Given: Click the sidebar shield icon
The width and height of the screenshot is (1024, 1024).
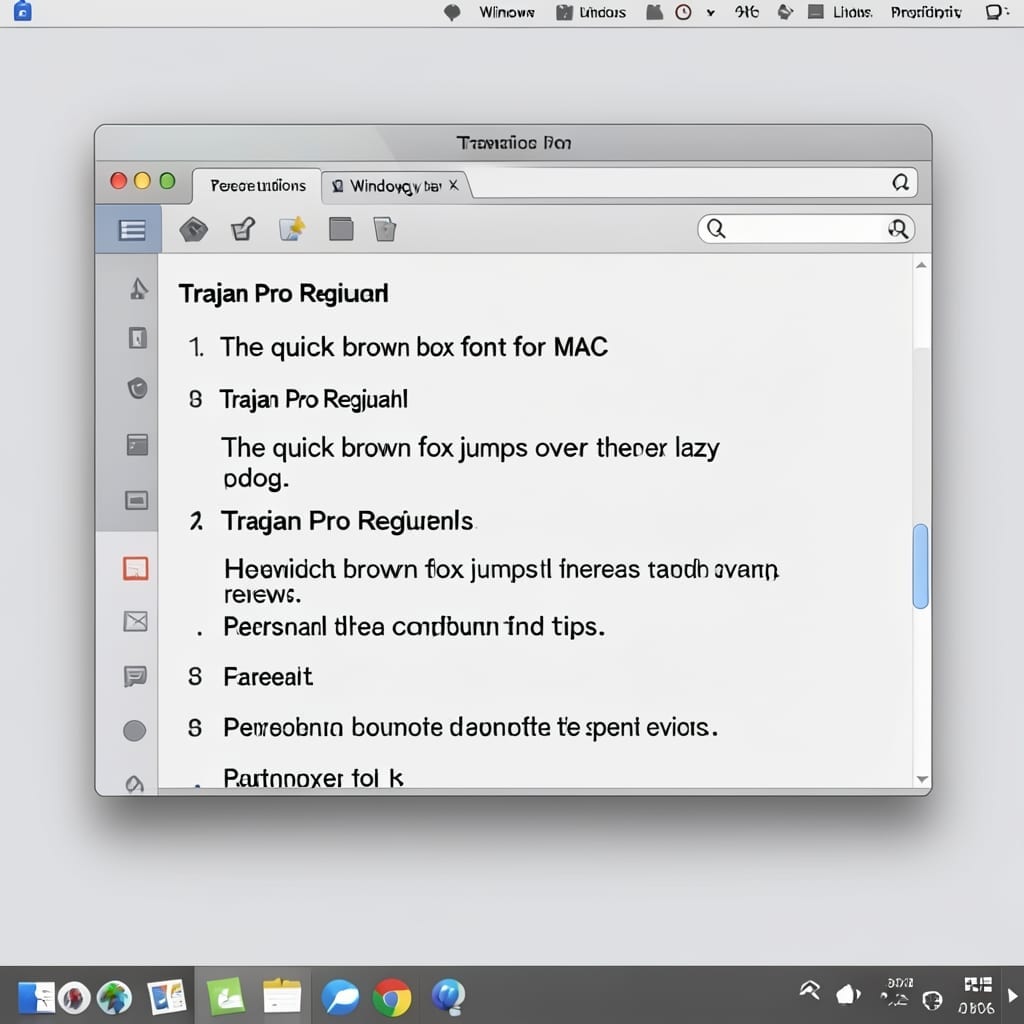Looking at the screenshot, I should coord(137,389).
